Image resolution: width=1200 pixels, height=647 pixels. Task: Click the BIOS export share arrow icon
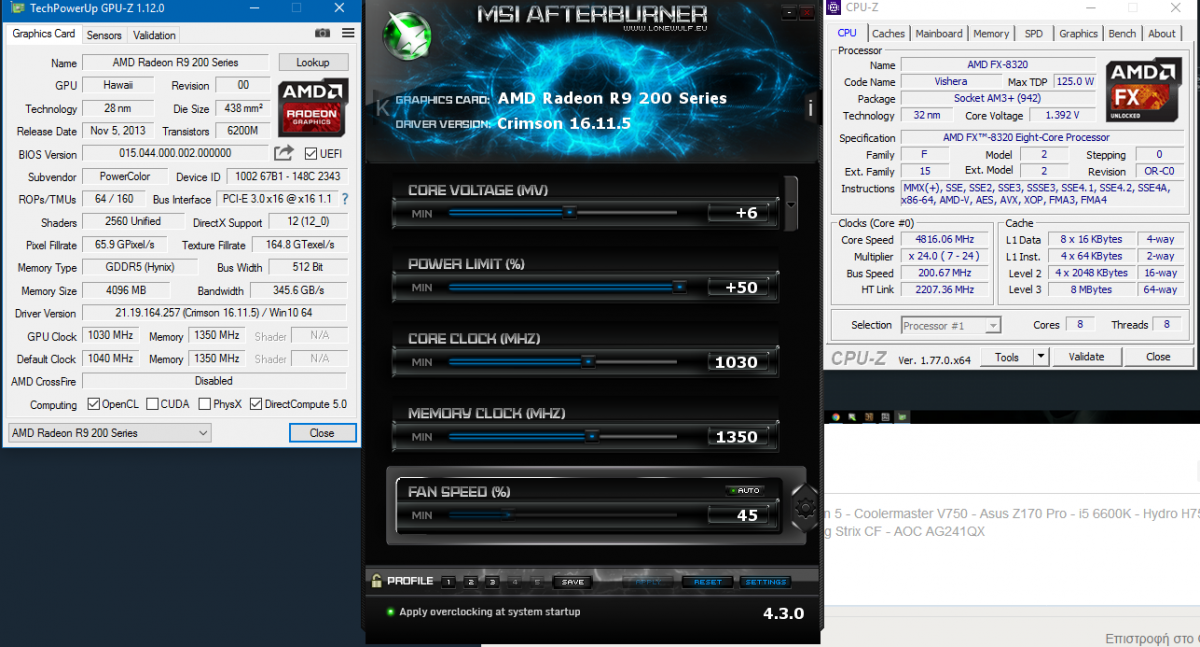(284, 153)
